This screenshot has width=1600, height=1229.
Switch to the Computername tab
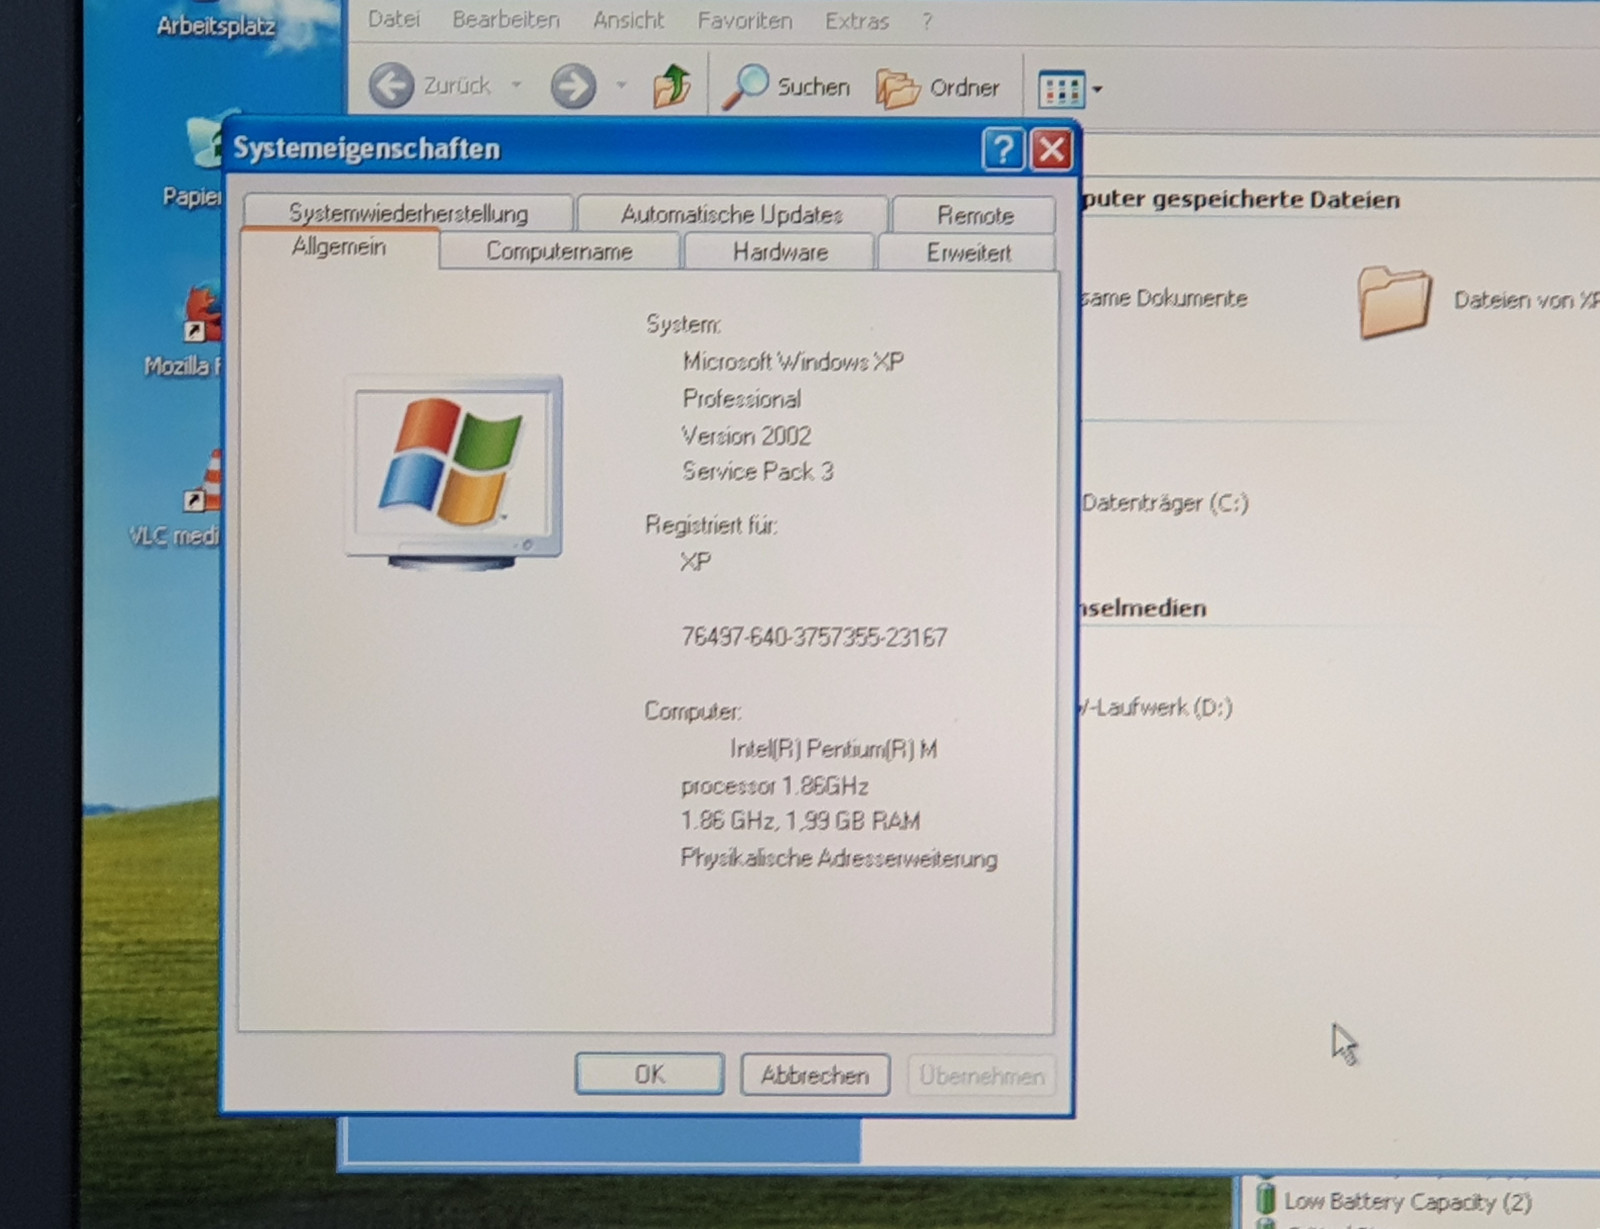coord(559,252)
